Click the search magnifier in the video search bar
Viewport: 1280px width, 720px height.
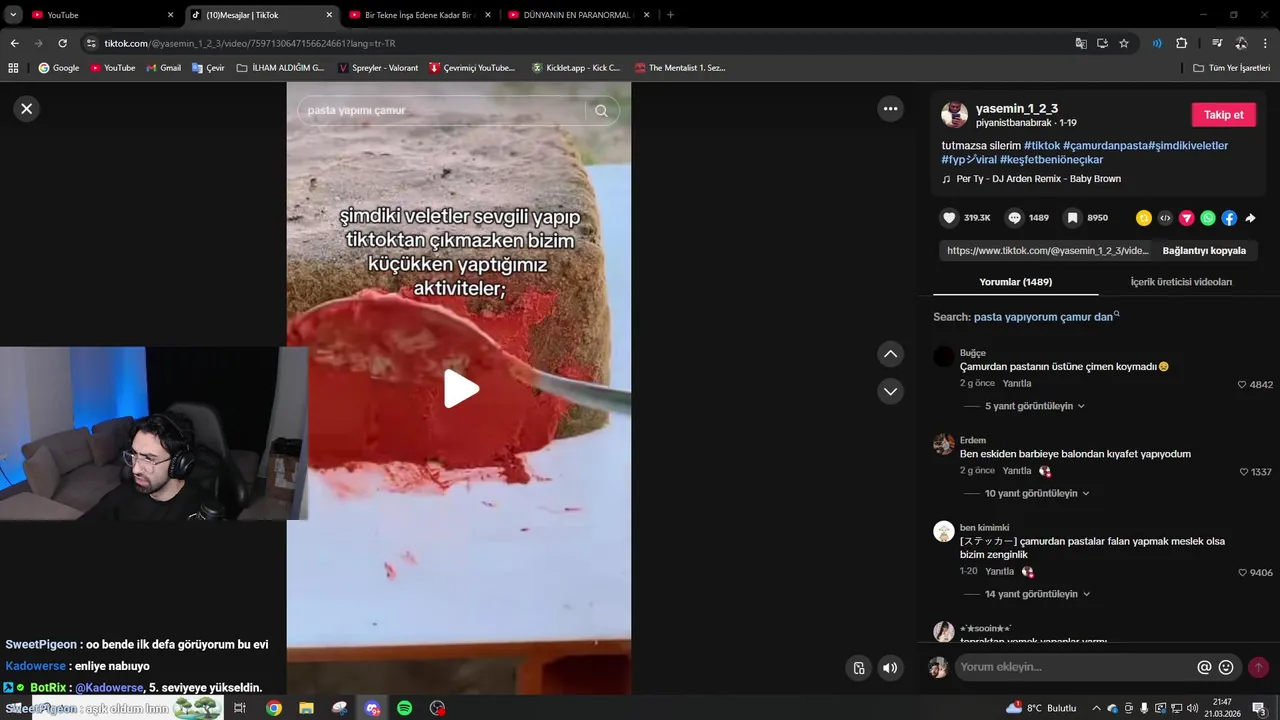click(x=601, y=111)
